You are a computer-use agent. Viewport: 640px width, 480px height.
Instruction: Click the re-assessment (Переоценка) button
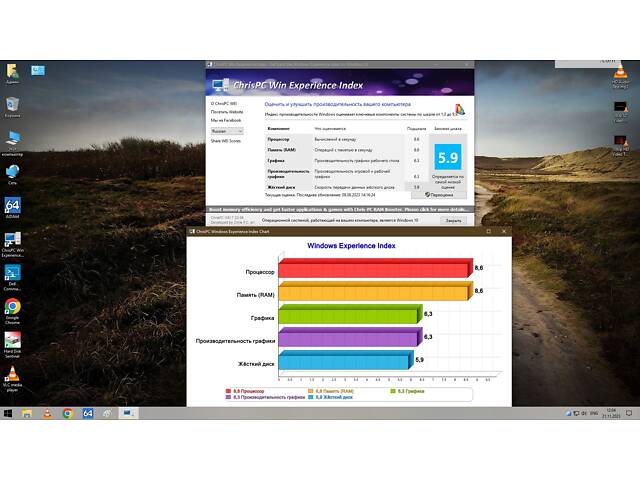point(439,195)
